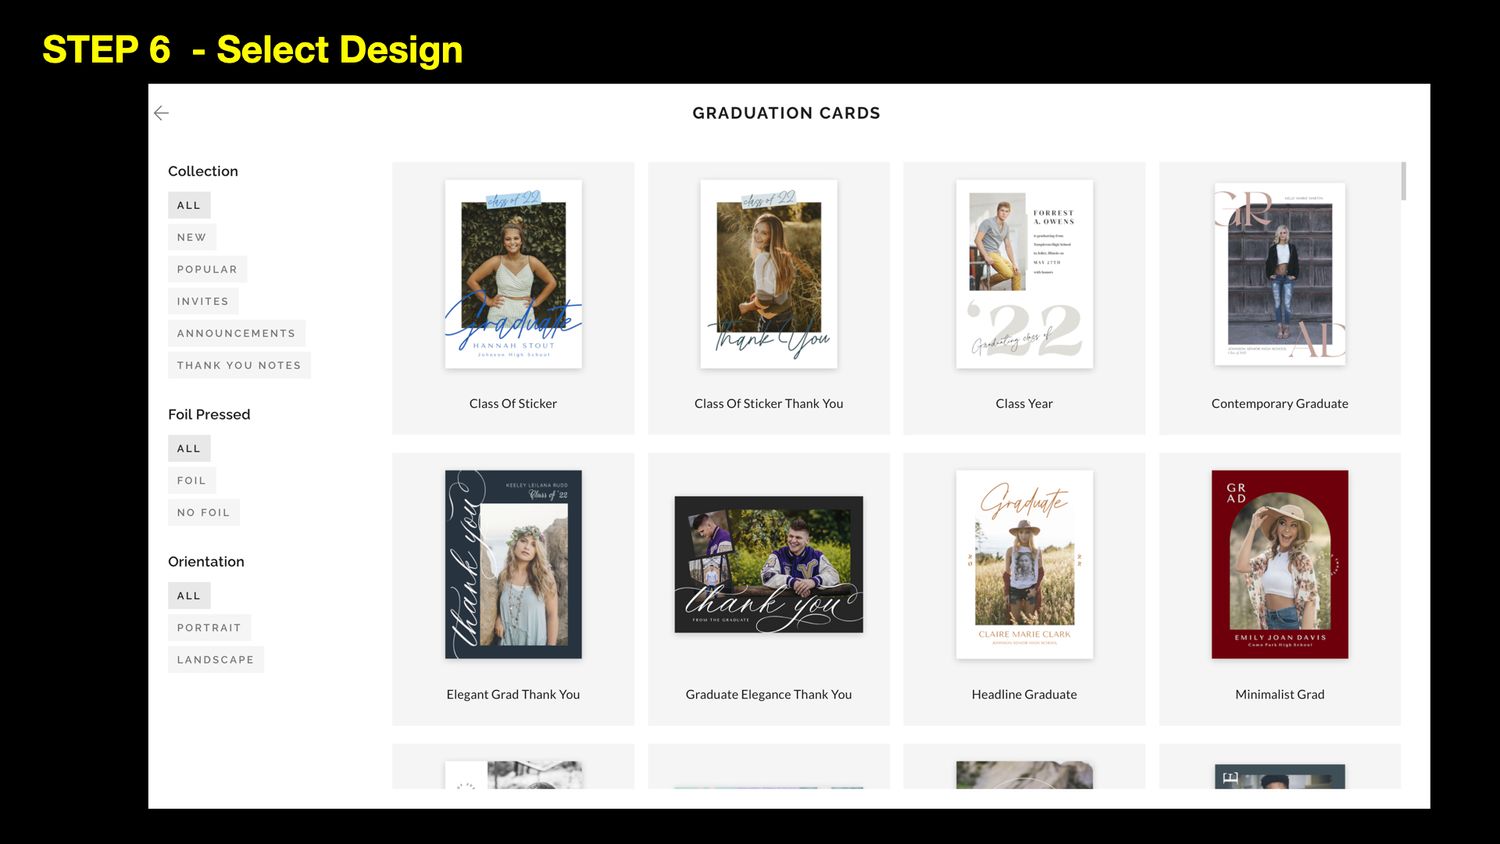Click the GRADUATION CARDS page title

[787, 113]
